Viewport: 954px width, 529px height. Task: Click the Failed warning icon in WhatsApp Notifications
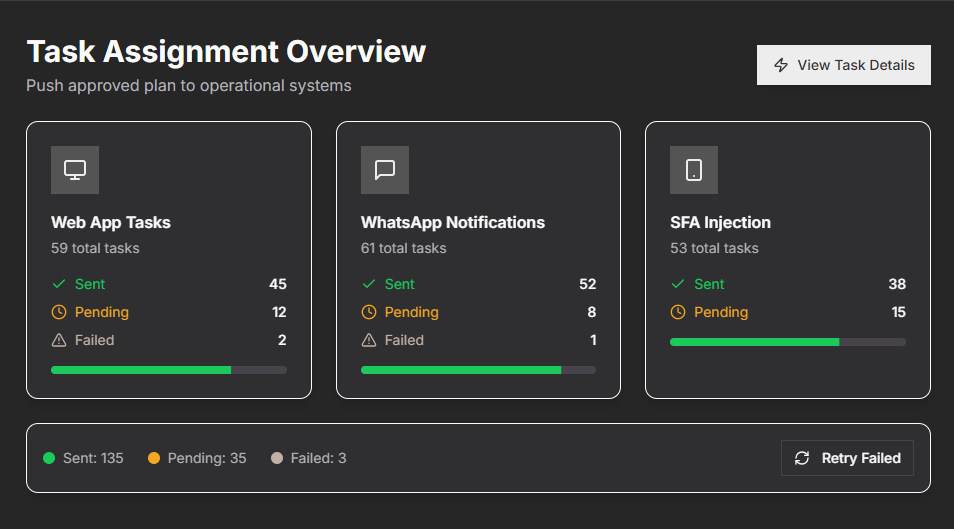coord(369,340)
